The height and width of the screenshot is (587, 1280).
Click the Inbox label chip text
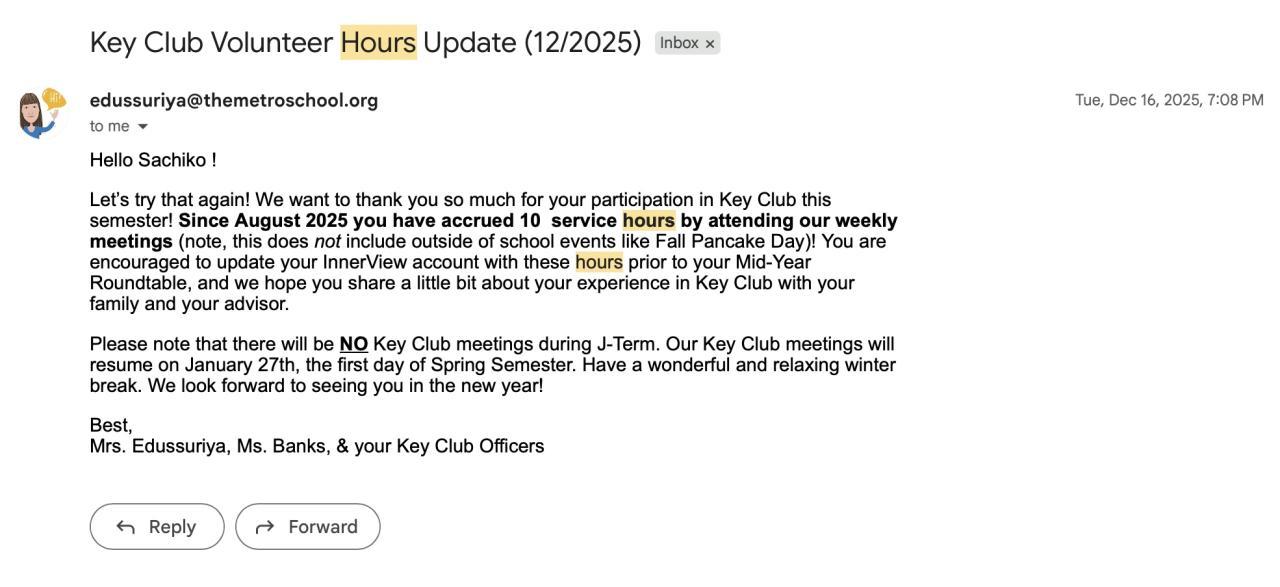click(679, 43)
